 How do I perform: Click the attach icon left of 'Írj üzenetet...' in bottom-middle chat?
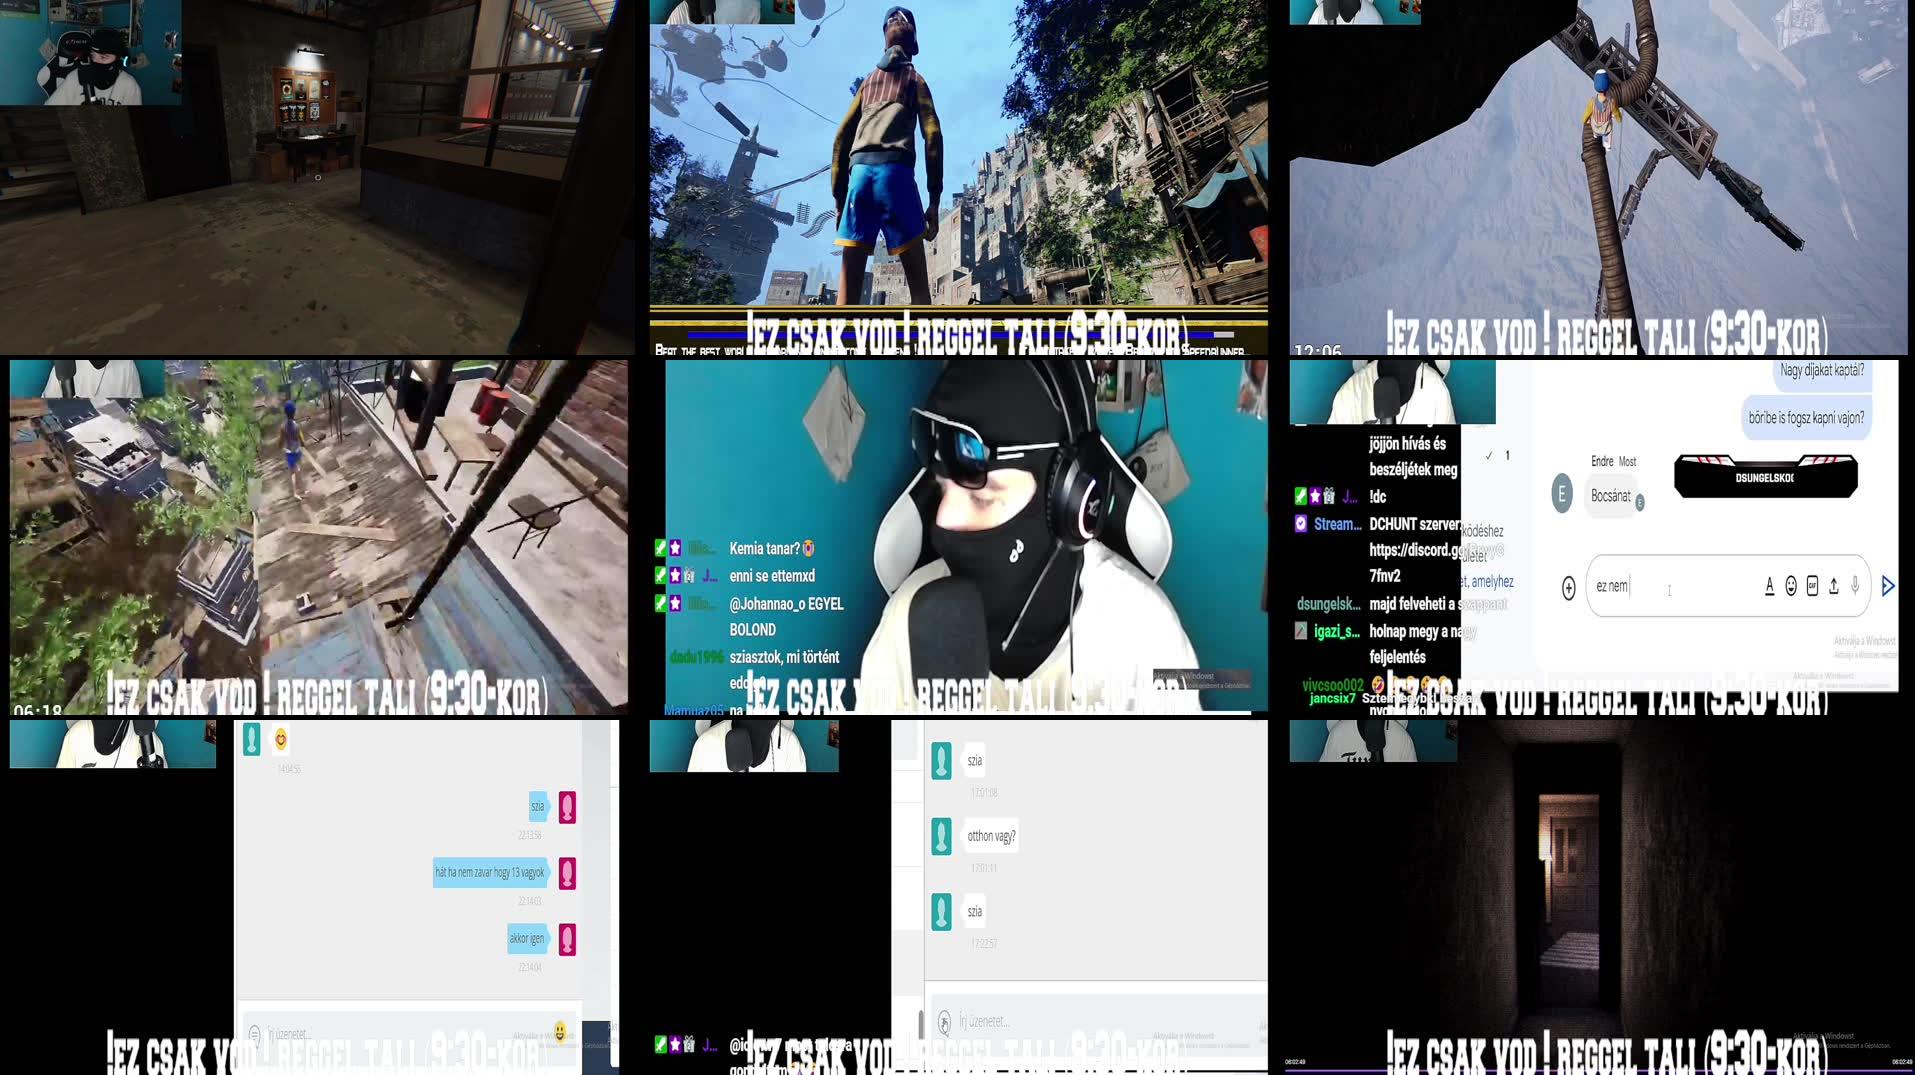coord(944,1022)
